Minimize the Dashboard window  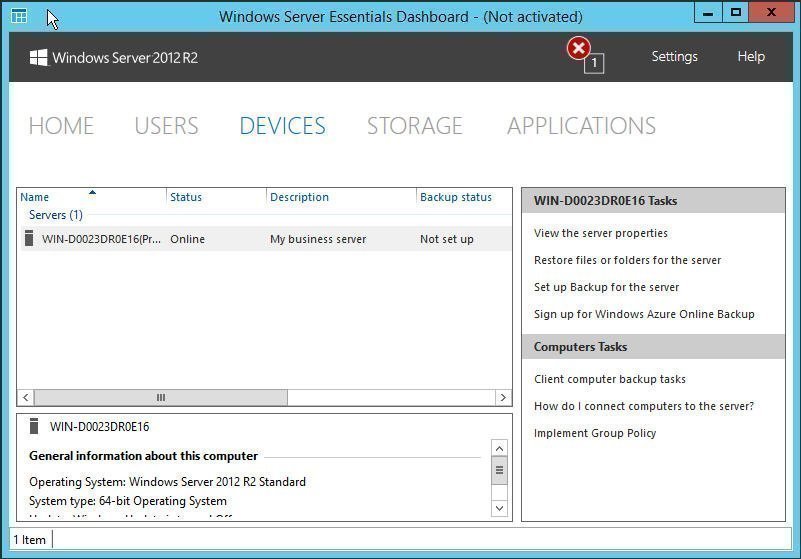(708, 12)
